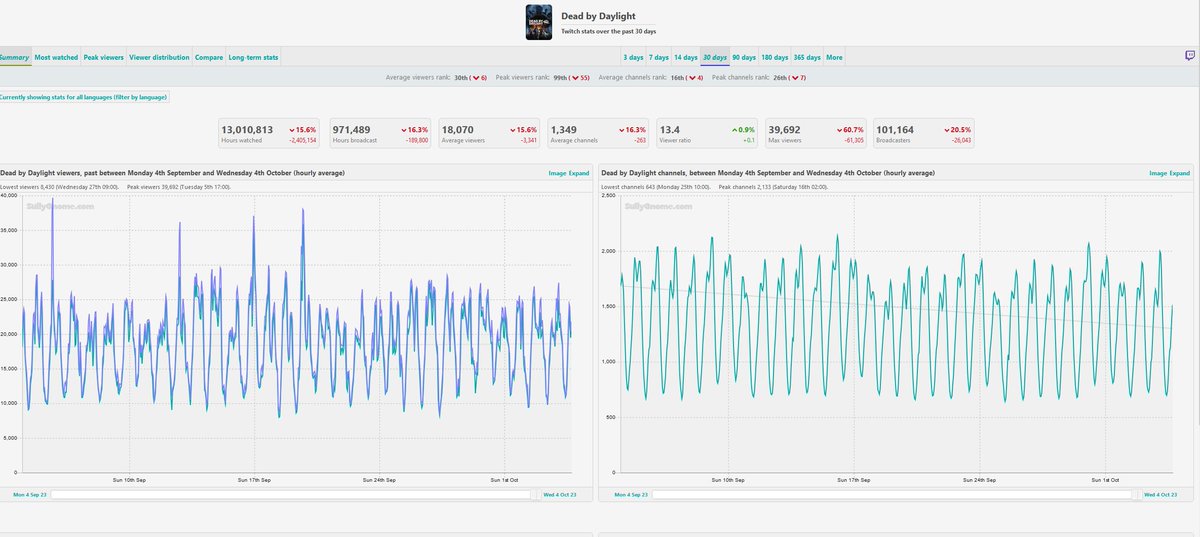The image size is (1200, 537).
Task: Click the Average channels 1,349 stat card
Action: click(x=599, y=134)
